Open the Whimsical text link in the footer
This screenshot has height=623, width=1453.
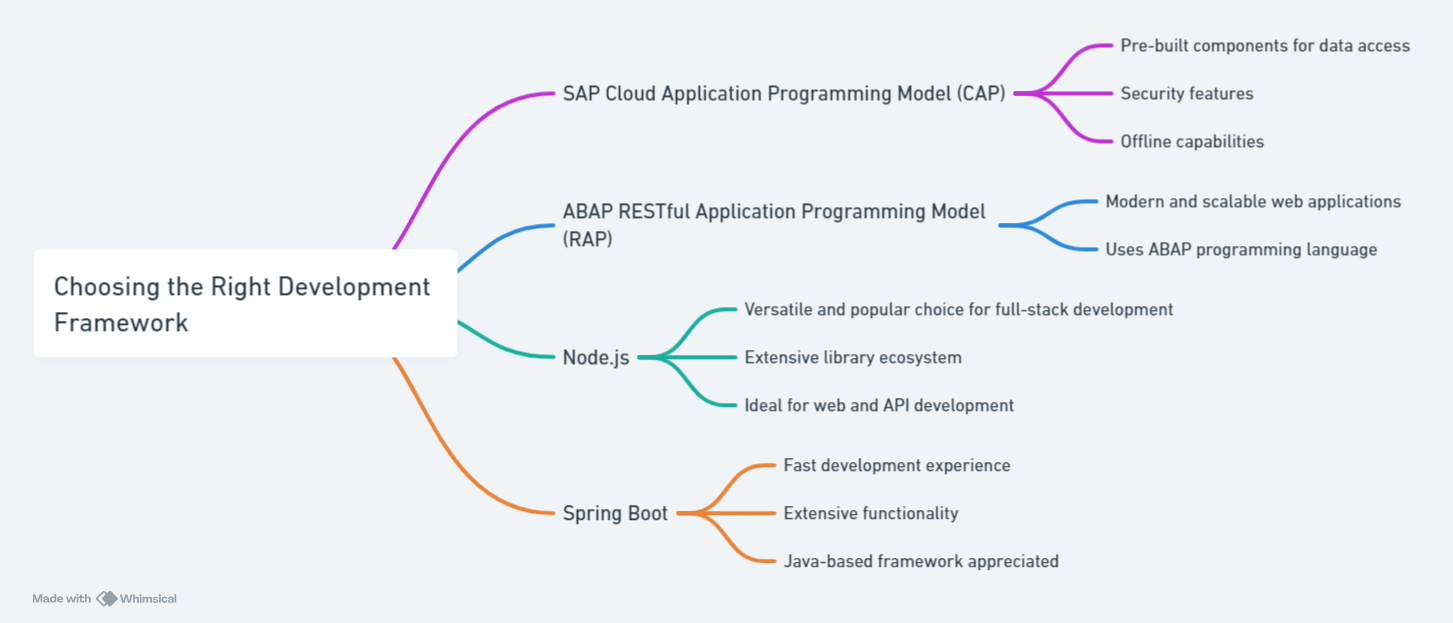click(x=148, y=599)
